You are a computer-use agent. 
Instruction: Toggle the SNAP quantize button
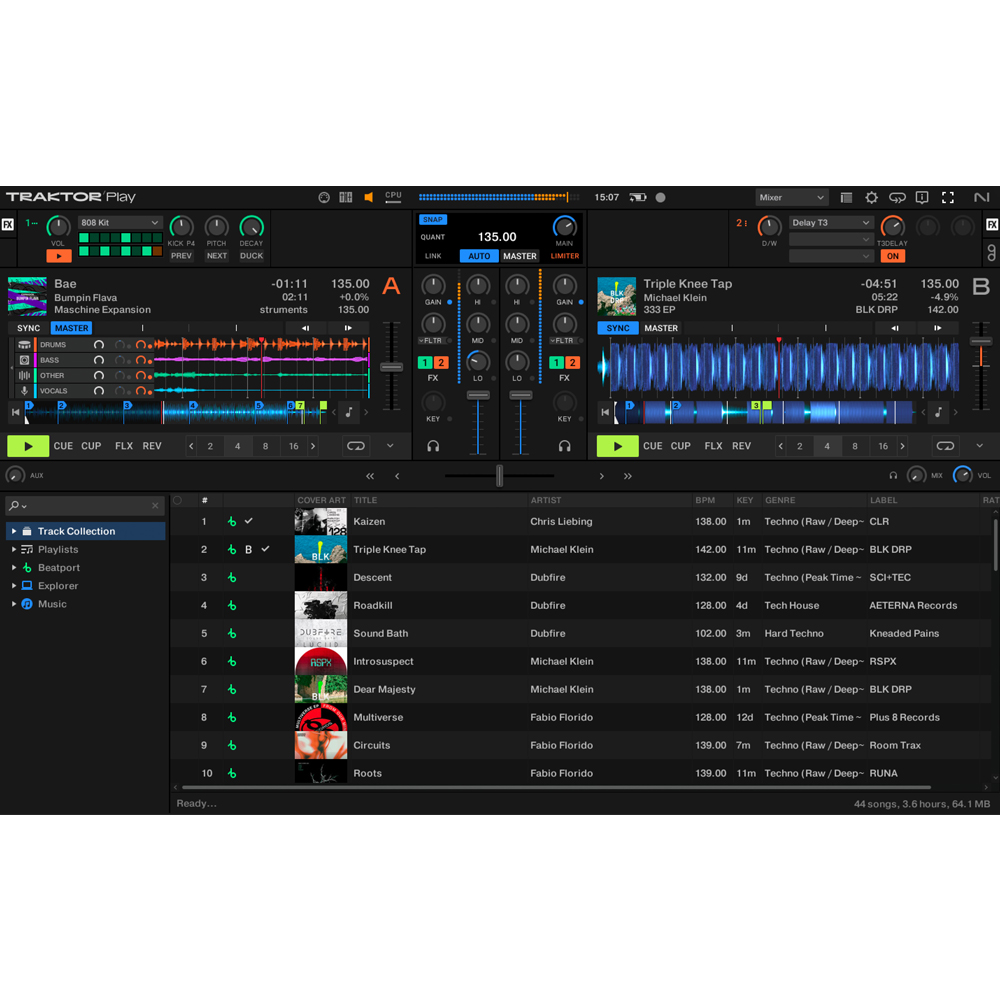(432, 218)
